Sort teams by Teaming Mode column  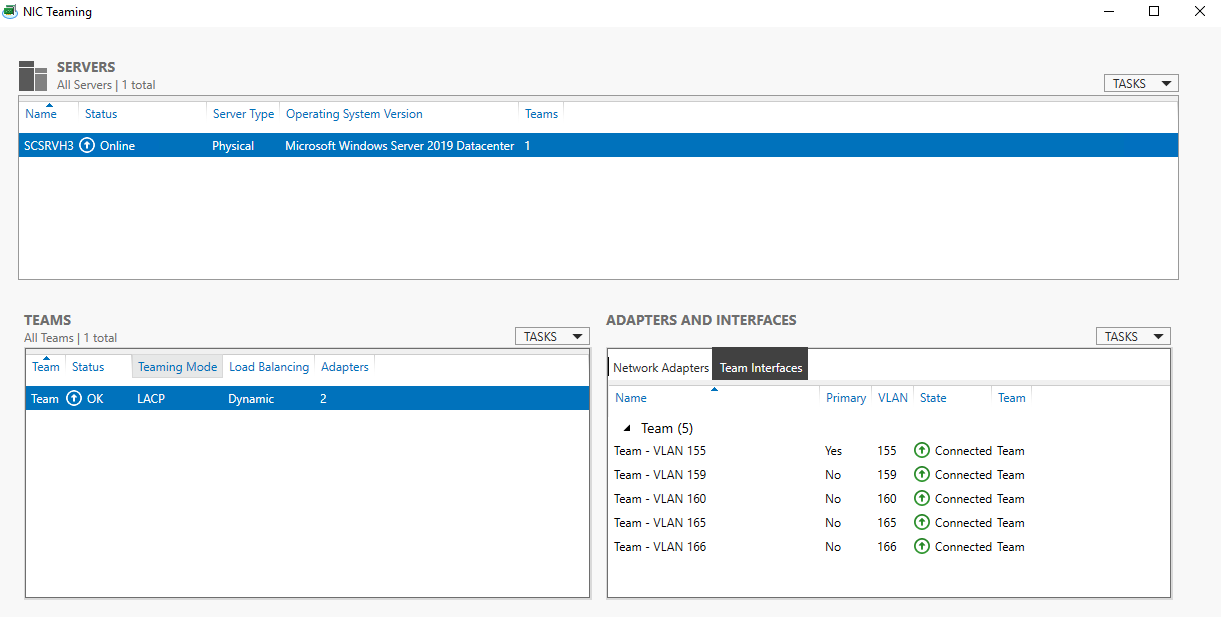[177, 367]
